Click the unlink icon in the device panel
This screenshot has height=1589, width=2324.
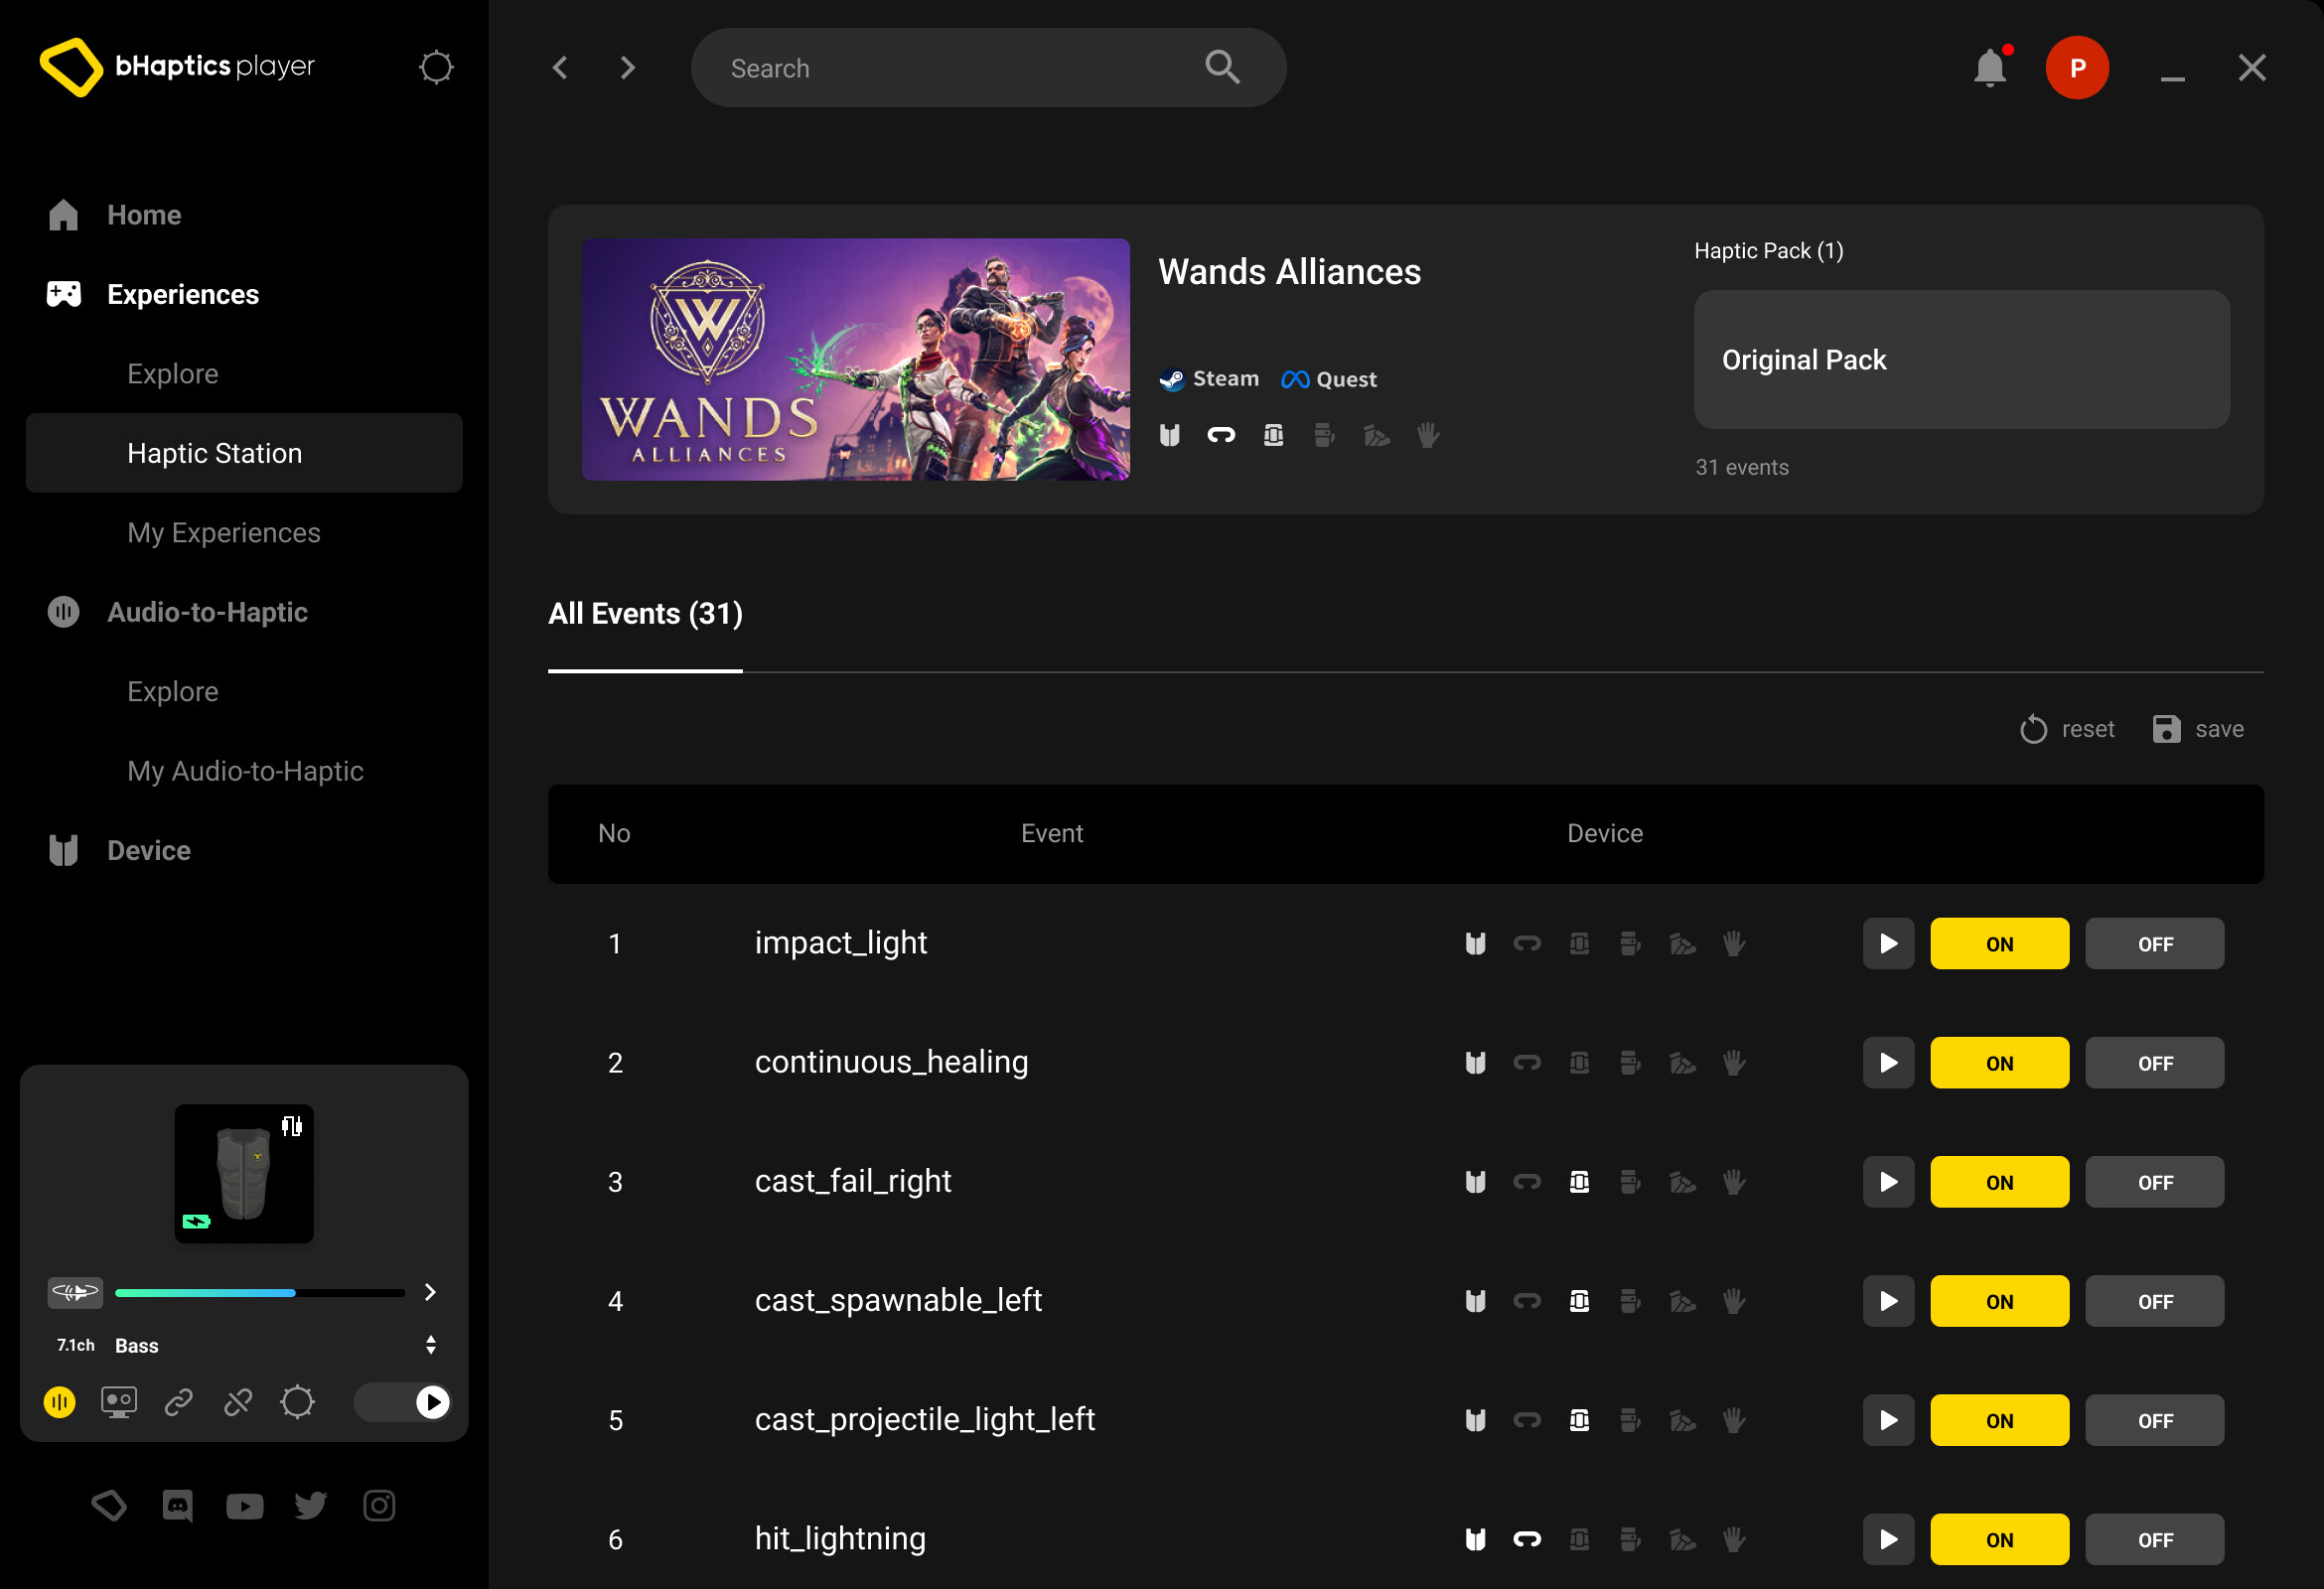238,1402
